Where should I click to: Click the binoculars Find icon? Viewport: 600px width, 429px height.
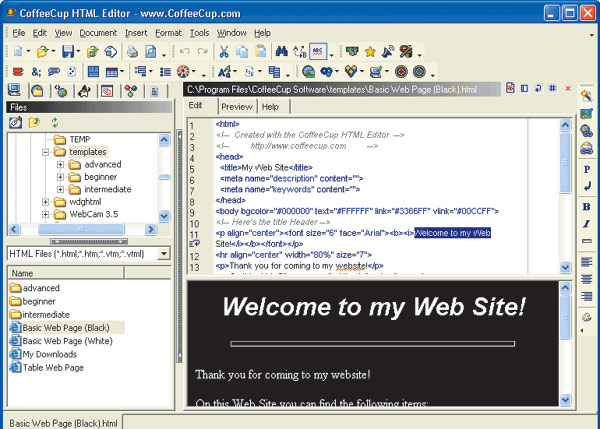(282, 51)
